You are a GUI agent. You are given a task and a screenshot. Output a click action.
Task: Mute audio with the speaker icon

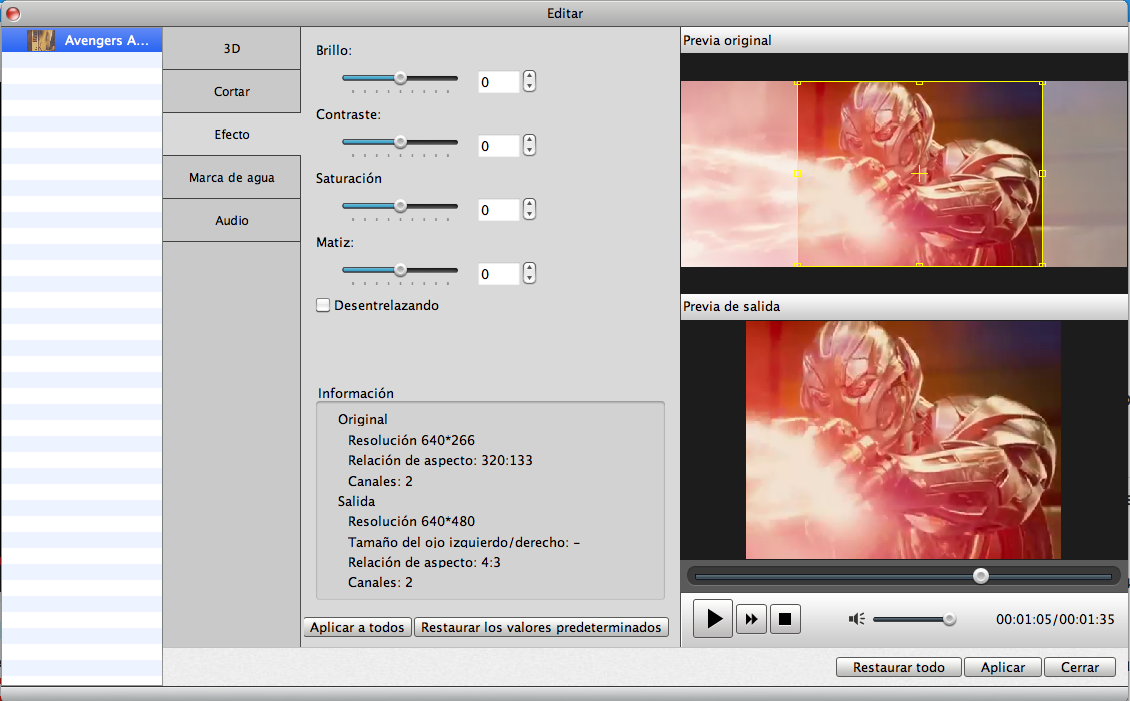[856, 619]
